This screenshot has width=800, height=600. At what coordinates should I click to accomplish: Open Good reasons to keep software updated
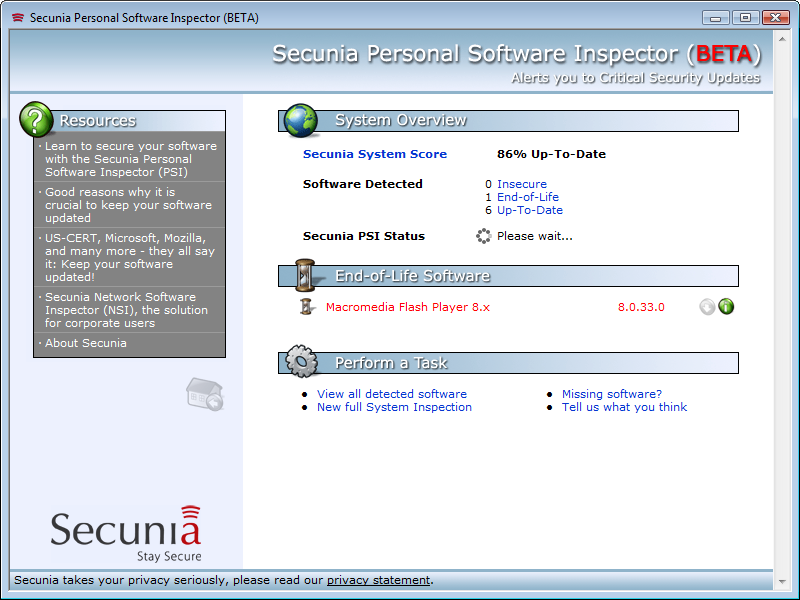pyautogui.click(x=130, y=205)
